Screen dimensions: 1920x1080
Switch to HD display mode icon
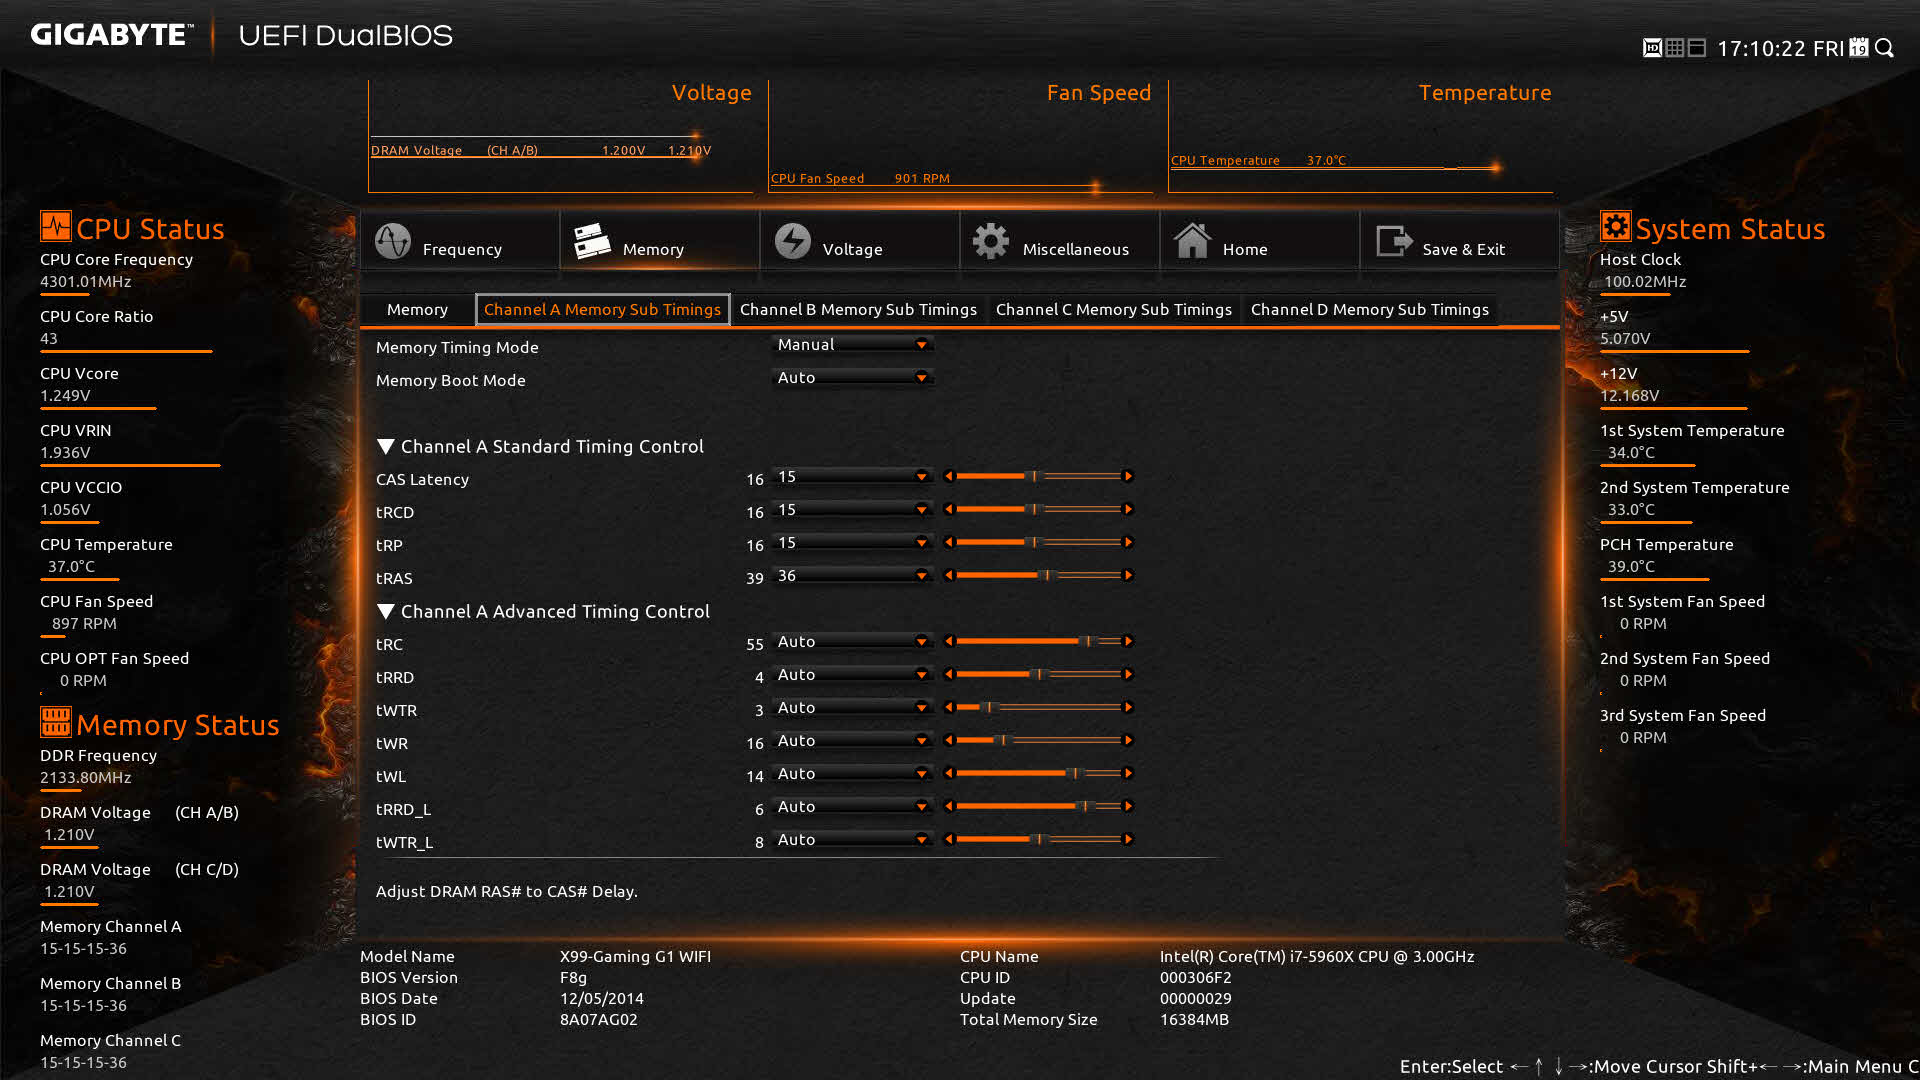pyautogui.click(x=1652, y=48)
